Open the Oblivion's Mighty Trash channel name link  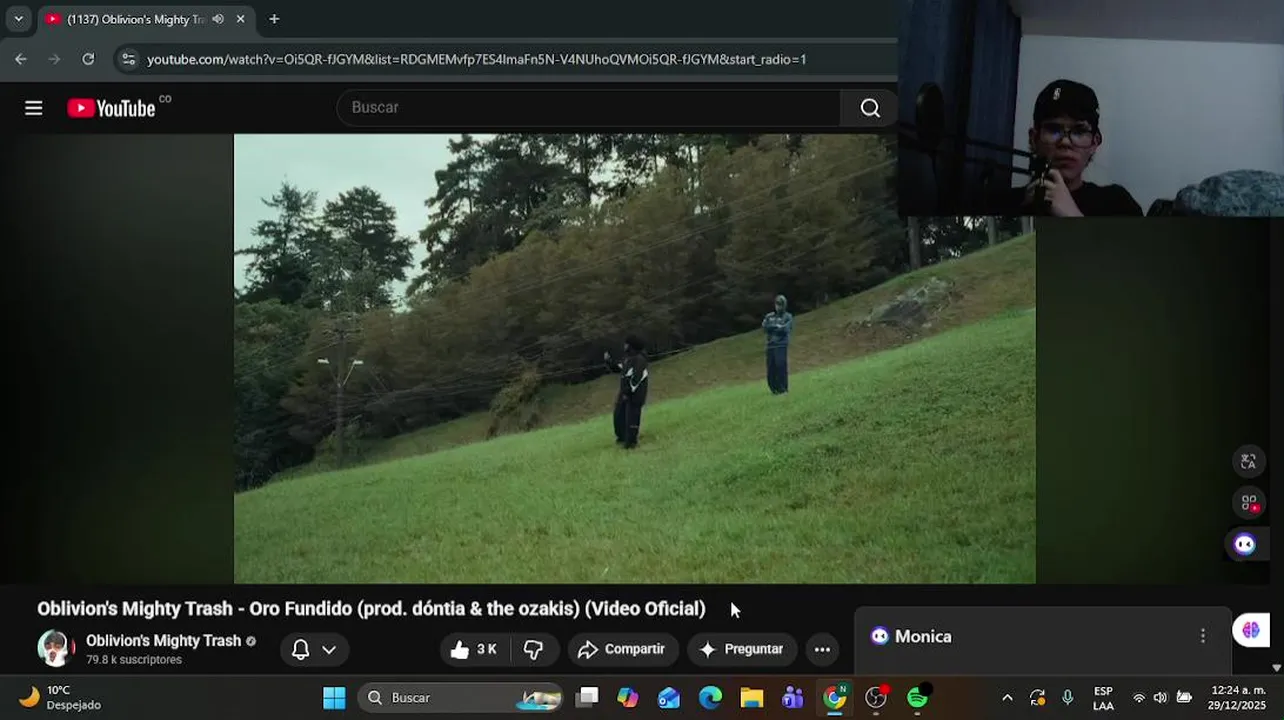[163, 641]
